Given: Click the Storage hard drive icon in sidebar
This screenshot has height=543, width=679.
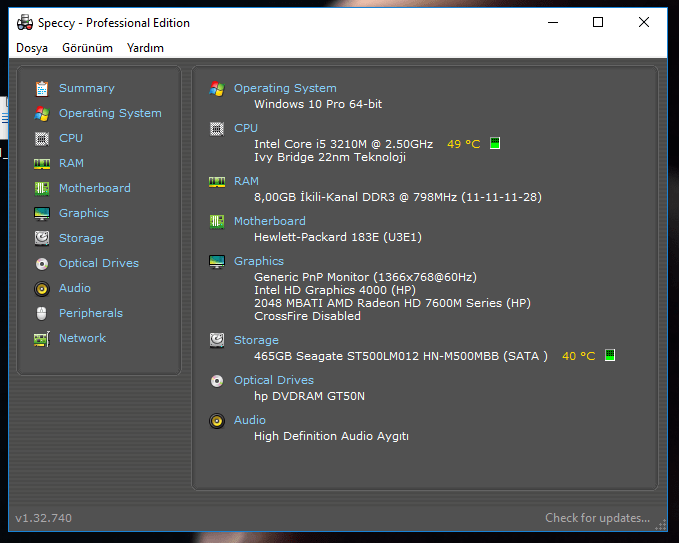Looking at the screenshot, I should [42, 238].
